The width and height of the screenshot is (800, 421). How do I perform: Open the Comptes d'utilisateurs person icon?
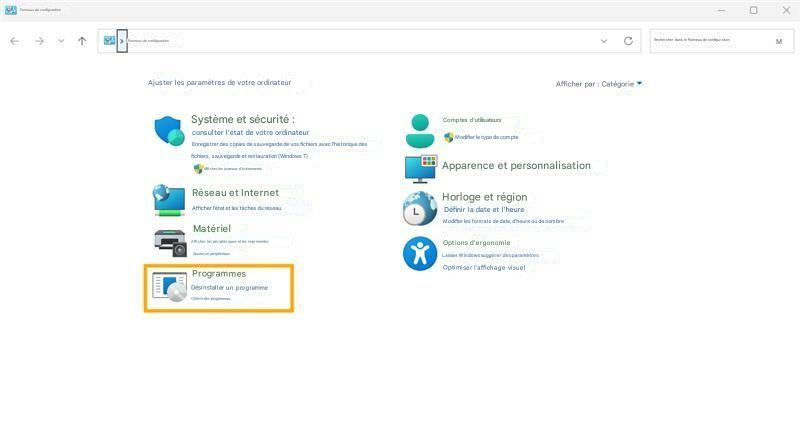coord(420,131)
